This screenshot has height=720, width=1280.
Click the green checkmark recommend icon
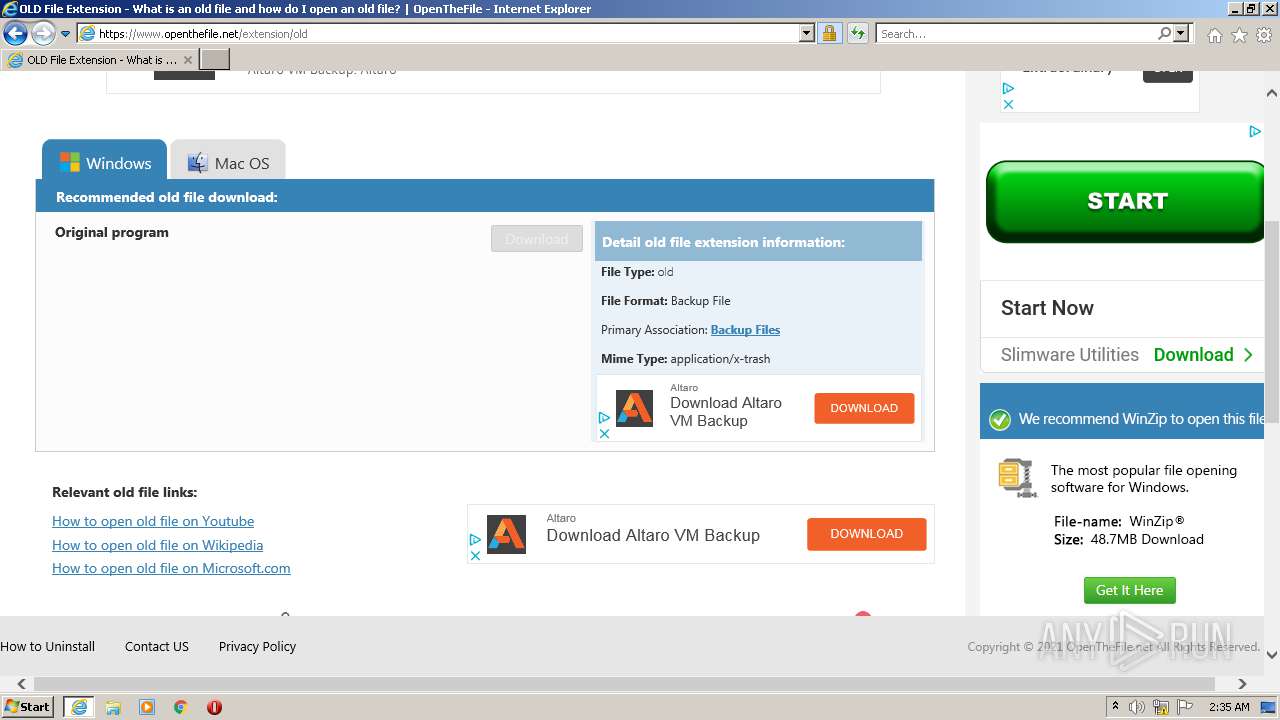pyautogui.click(x=1000, y=420)
